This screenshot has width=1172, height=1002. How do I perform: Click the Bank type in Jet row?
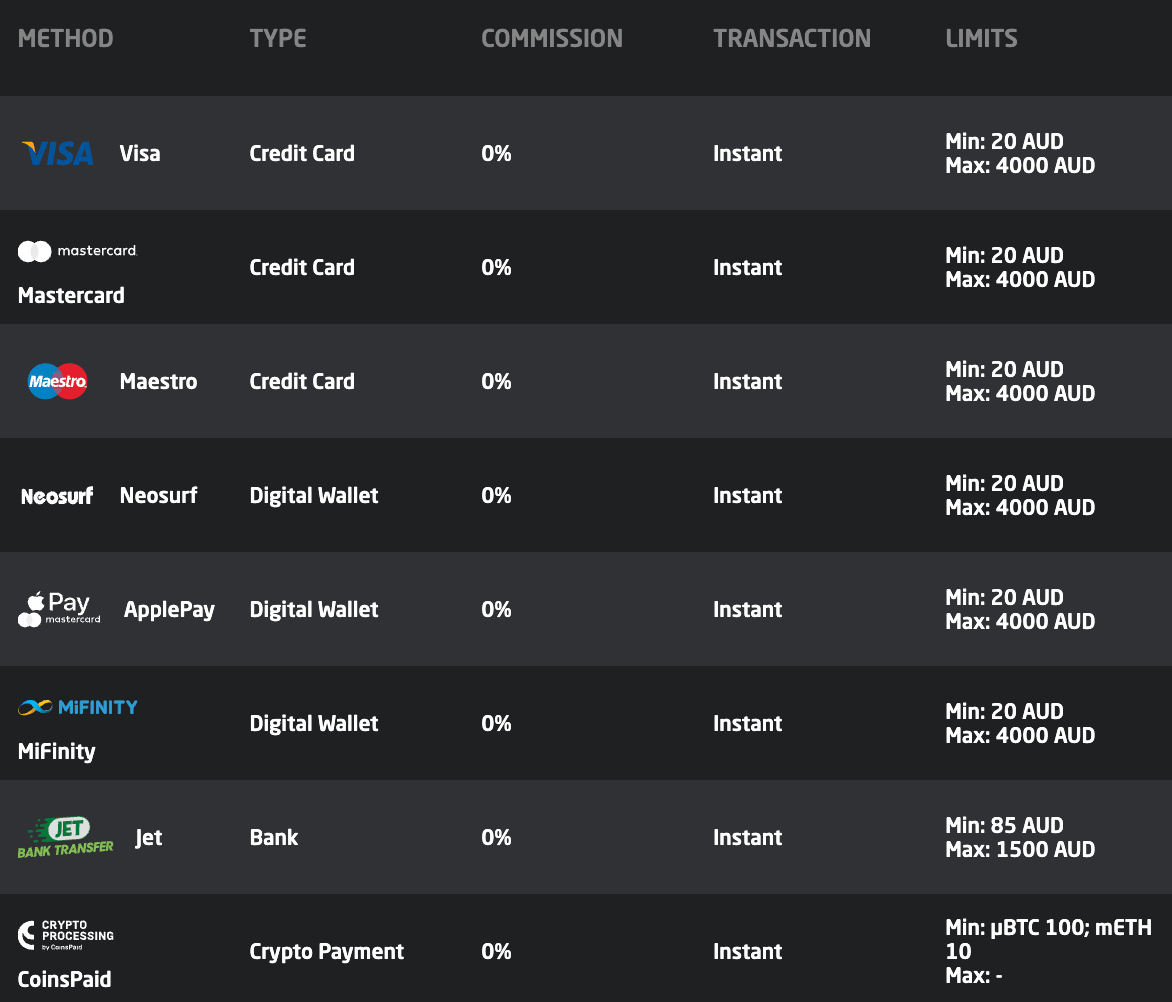(274, 838)
